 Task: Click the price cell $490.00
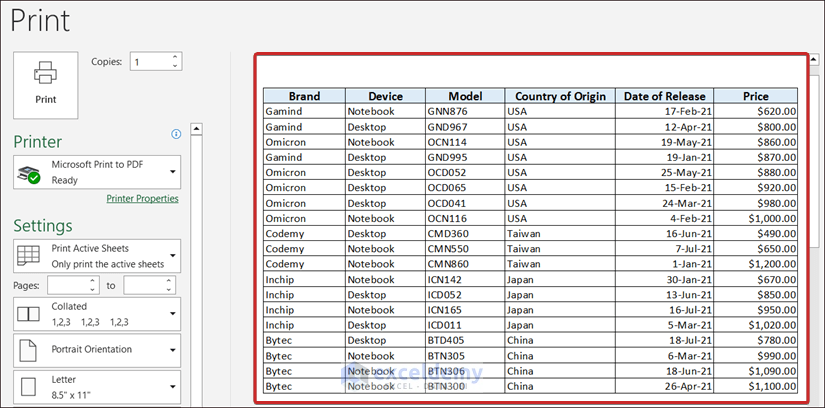(756, 234)
